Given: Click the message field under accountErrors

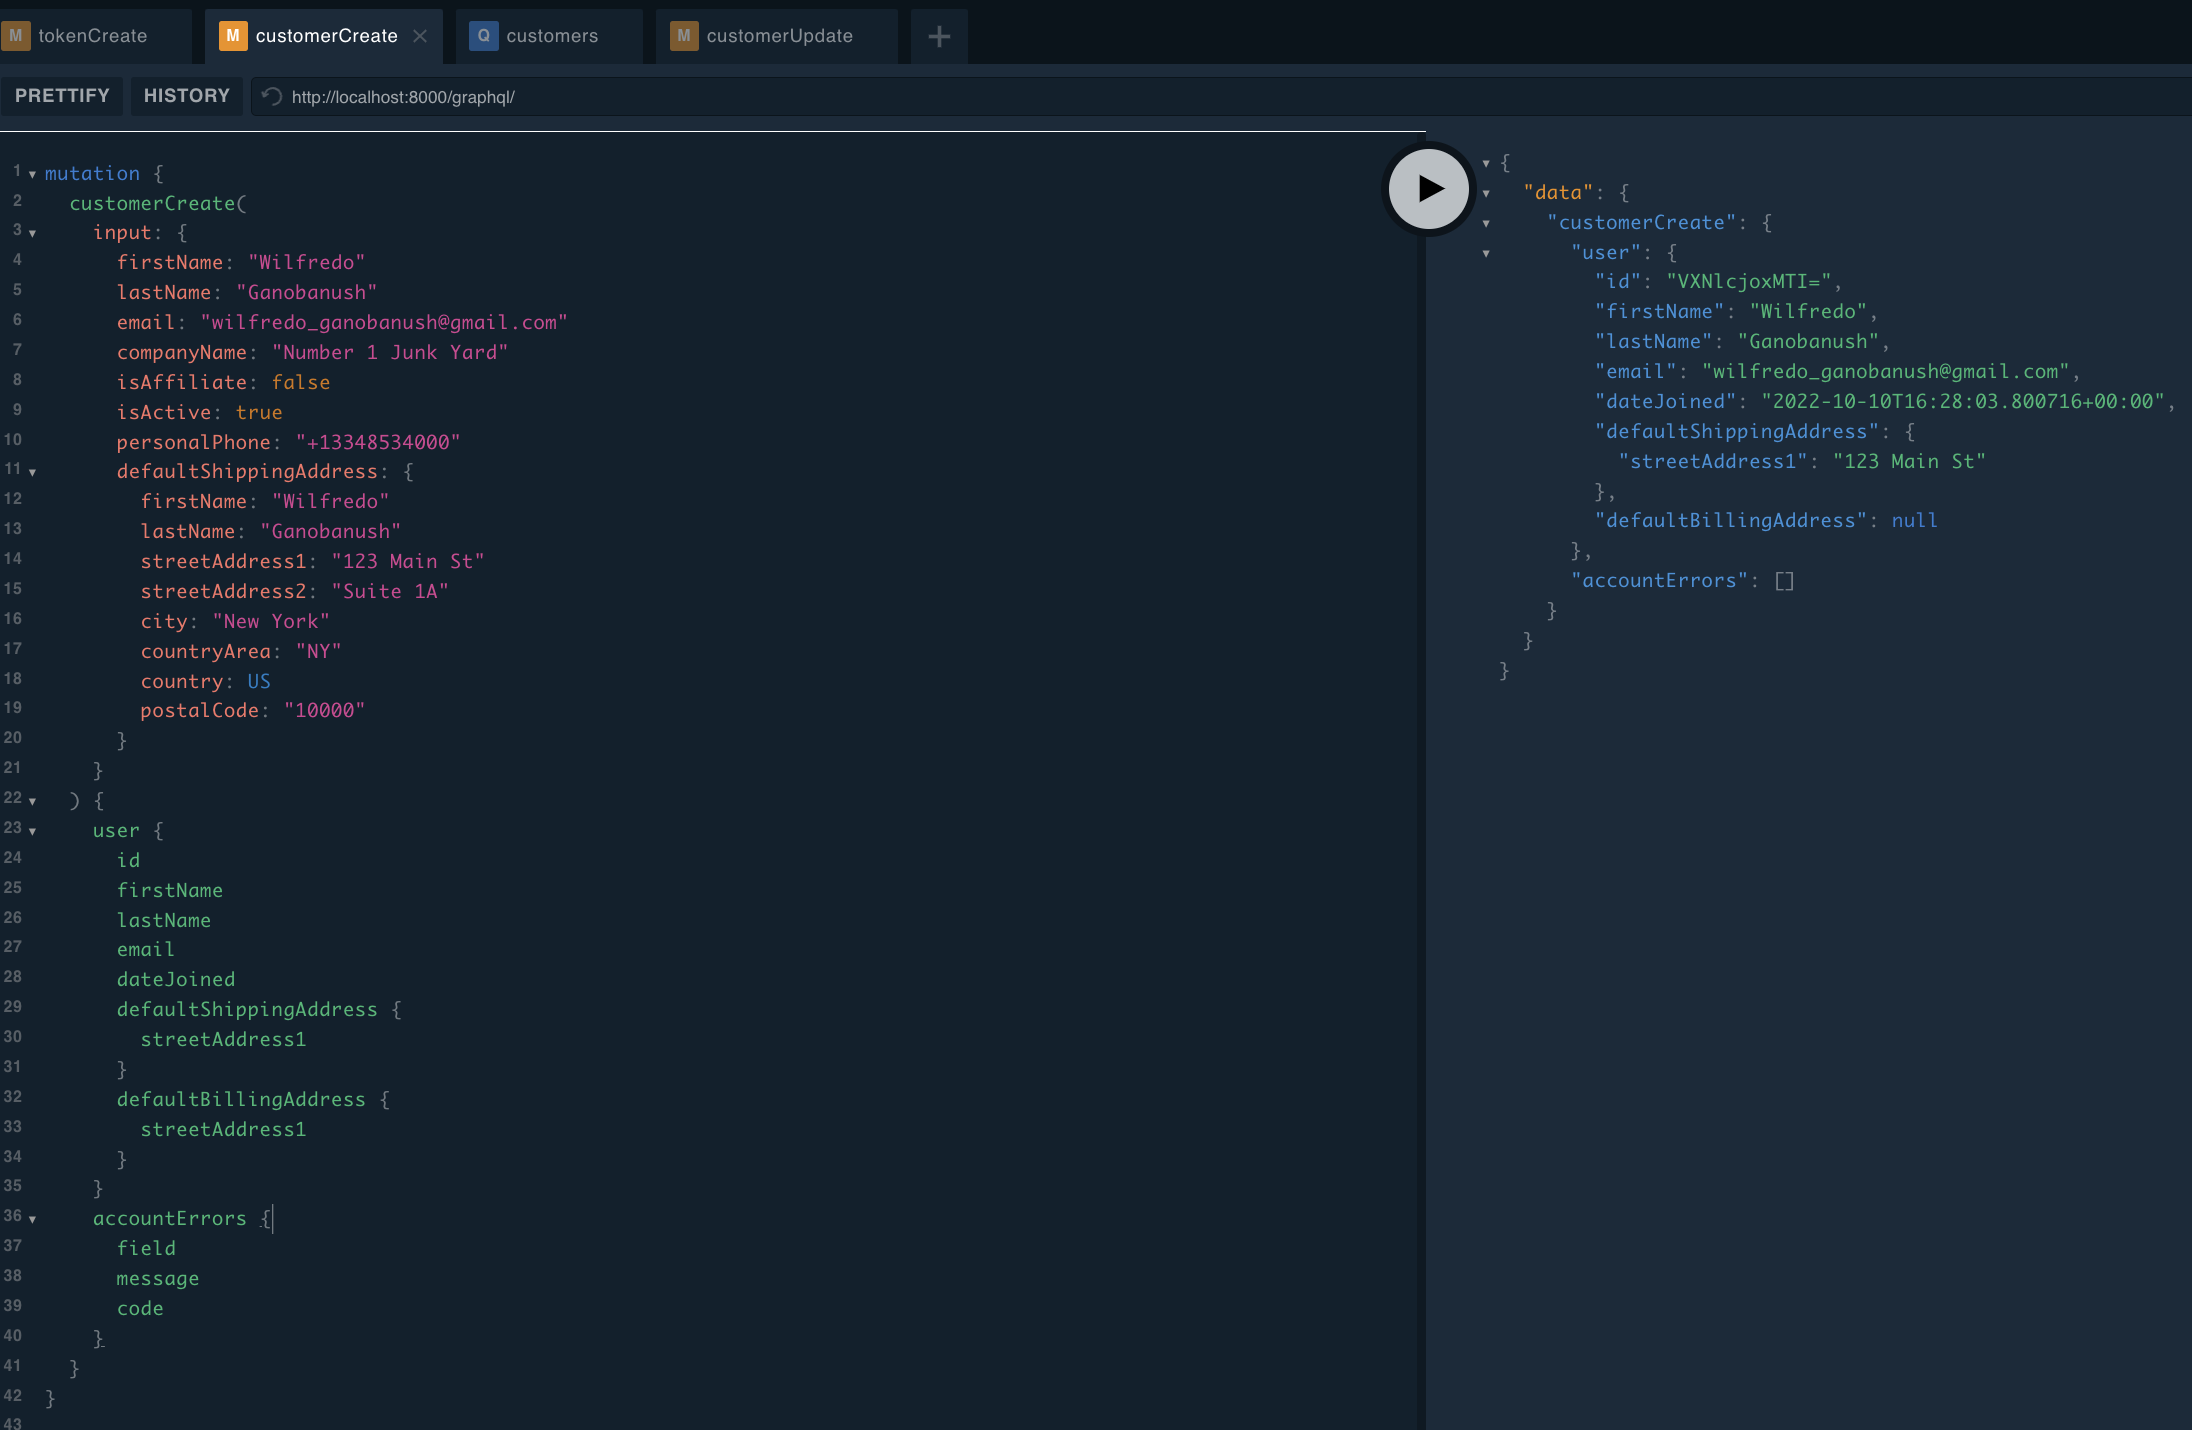Looking at the screenshot, I should 158,1278.
